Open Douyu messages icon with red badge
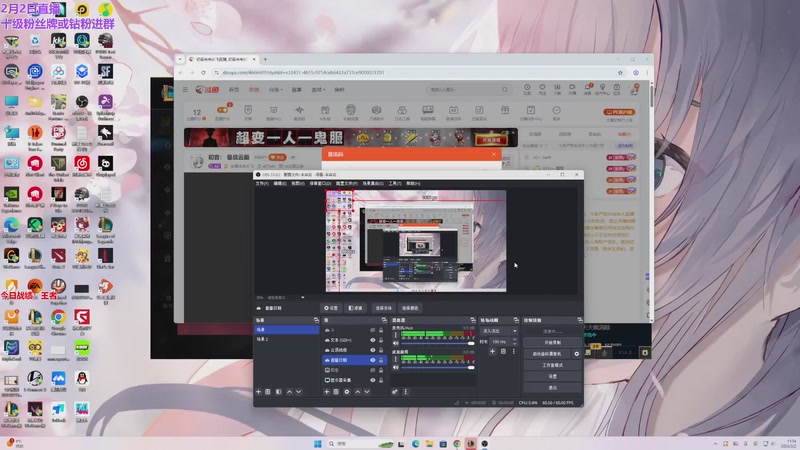 588,89
